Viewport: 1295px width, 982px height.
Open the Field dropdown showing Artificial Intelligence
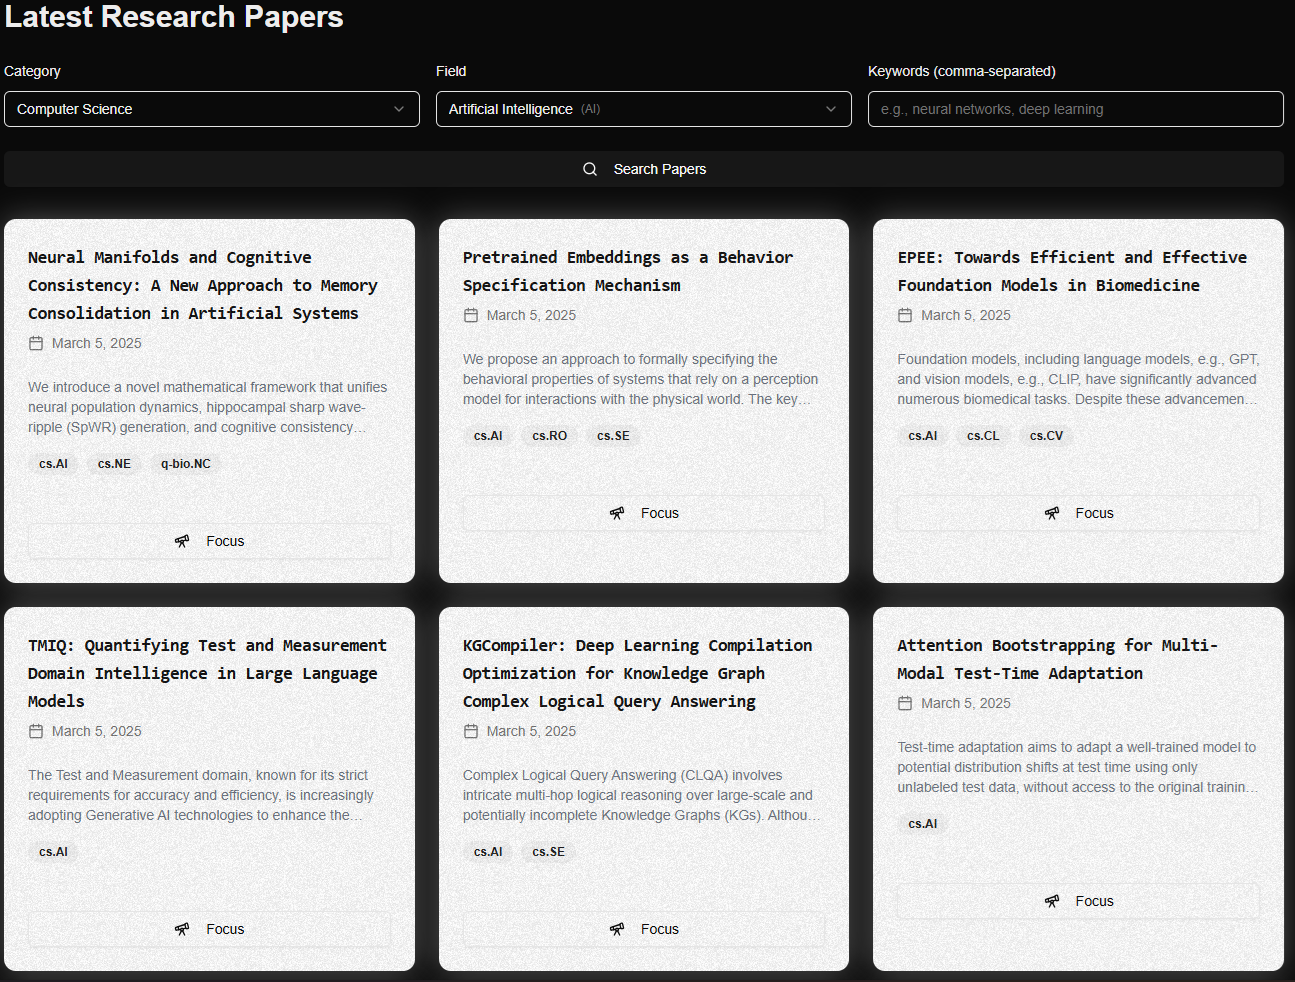643,109
